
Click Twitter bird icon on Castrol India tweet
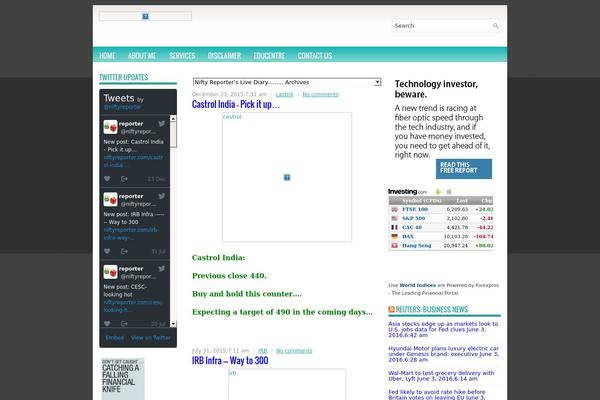pyautogui.click(x=162, y=124)
